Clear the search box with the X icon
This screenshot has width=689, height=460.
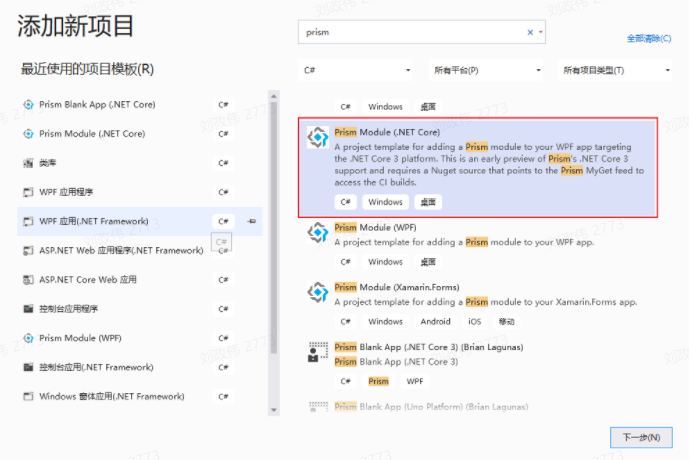pos(530,32)
